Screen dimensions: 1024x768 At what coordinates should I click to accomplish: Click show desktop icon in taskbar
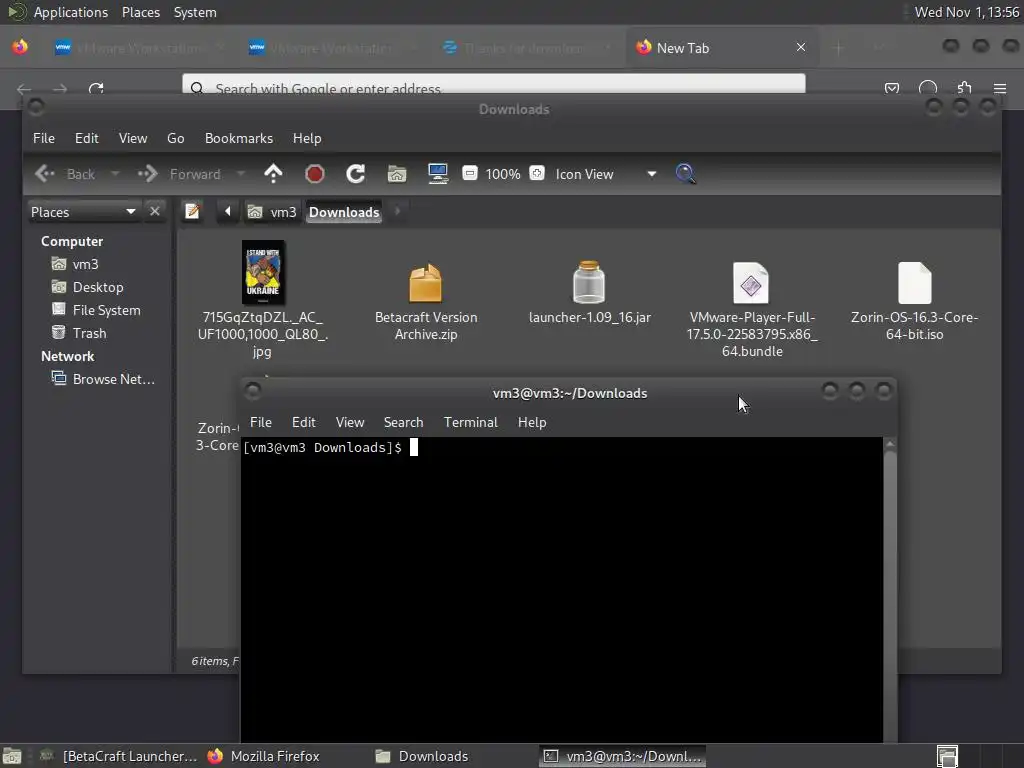[12, 756]
